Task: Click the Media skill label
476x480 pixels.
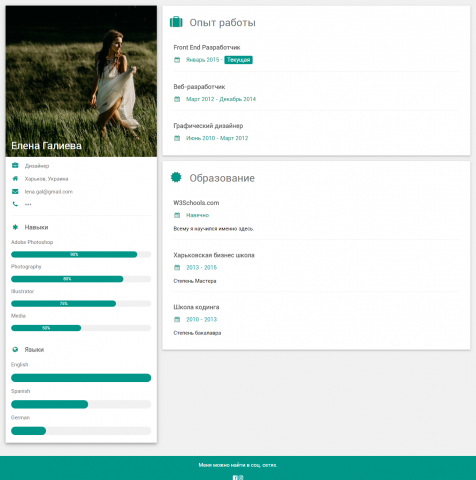Action: click(x=18, y=316)
